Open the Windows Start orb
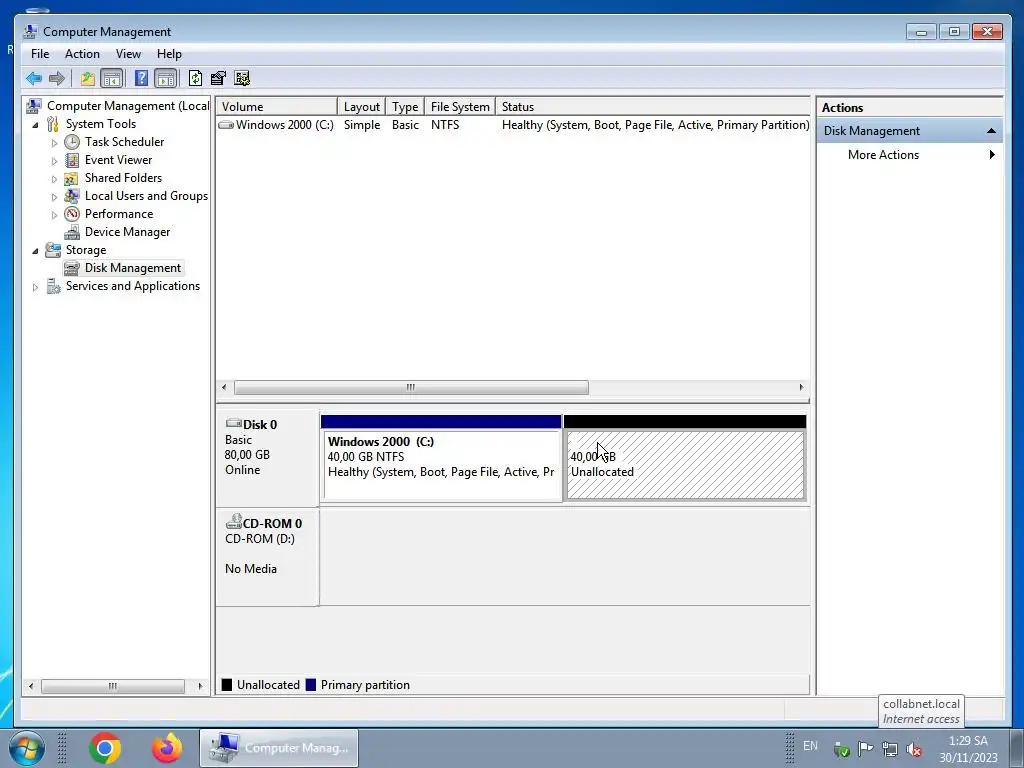 (x=26, y=748)
